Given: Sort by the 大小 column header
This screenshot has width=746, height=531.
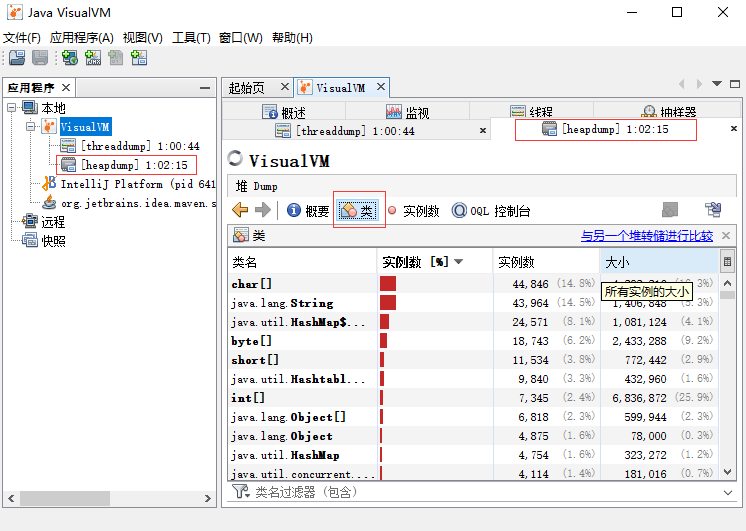Looking at the screenshot, I should (x=659, y=262).
